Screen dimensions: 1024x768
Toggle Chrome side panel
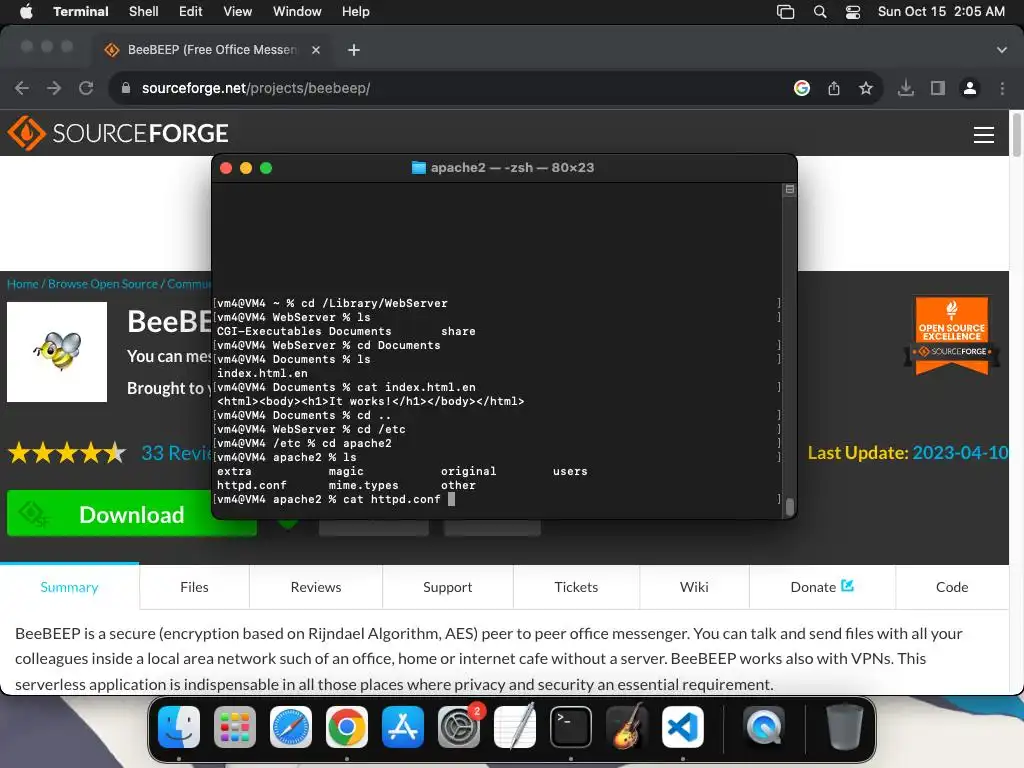[938, 88]
